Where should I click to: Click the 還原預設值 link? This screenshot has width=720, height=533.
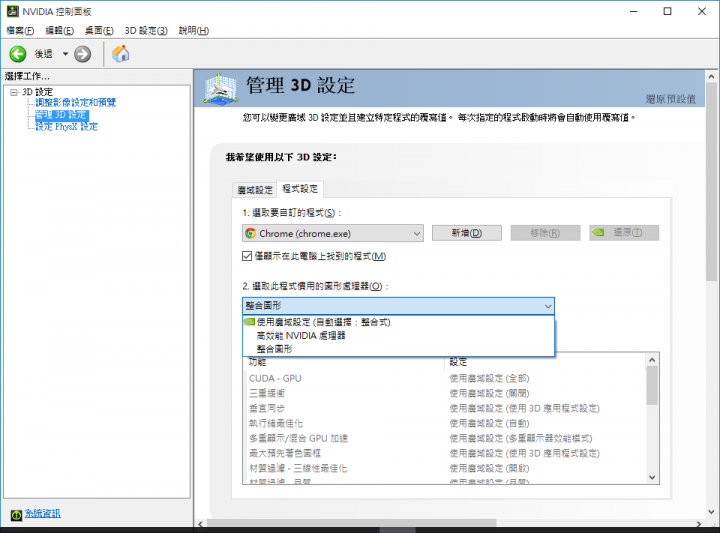click(x=670, y=99)
